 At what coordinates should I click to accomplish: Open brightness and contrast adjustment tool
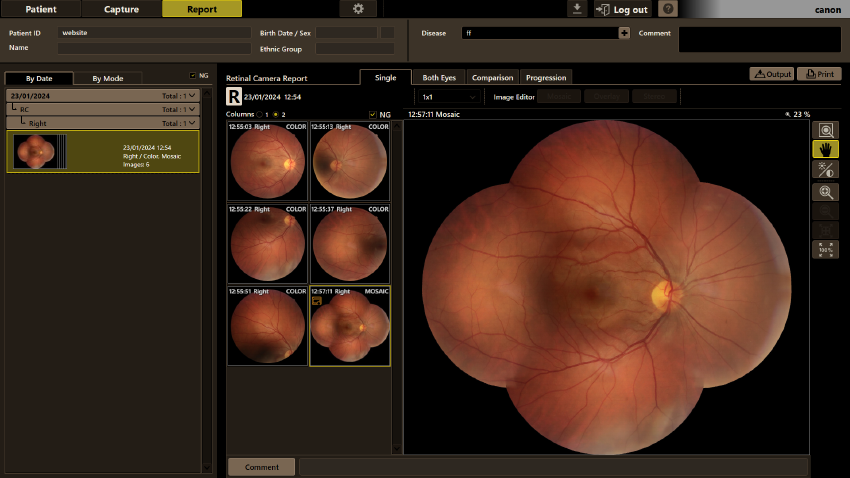tap(825, 170)
